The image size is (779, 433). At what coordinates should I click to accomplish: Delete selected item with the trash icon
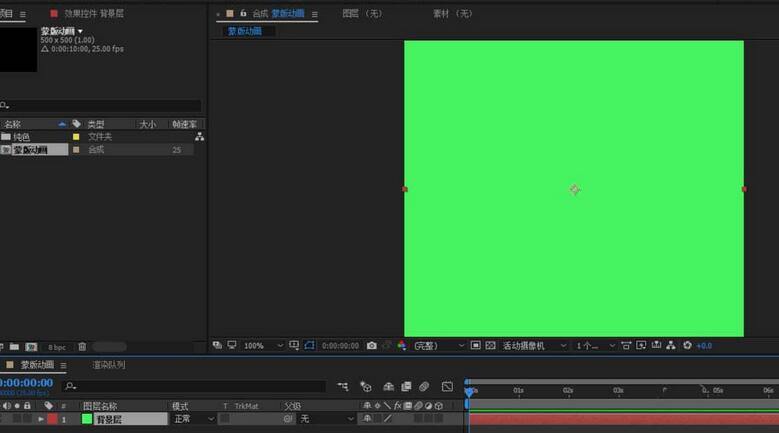coord(82,347)
